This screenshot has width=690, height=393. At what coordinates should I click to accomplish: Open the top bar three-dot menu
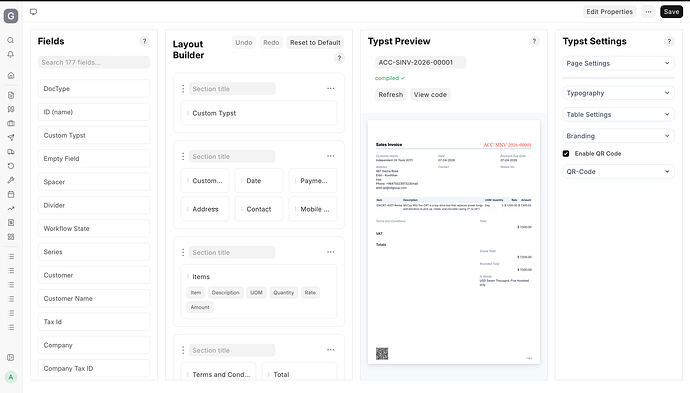click(648, 12)
